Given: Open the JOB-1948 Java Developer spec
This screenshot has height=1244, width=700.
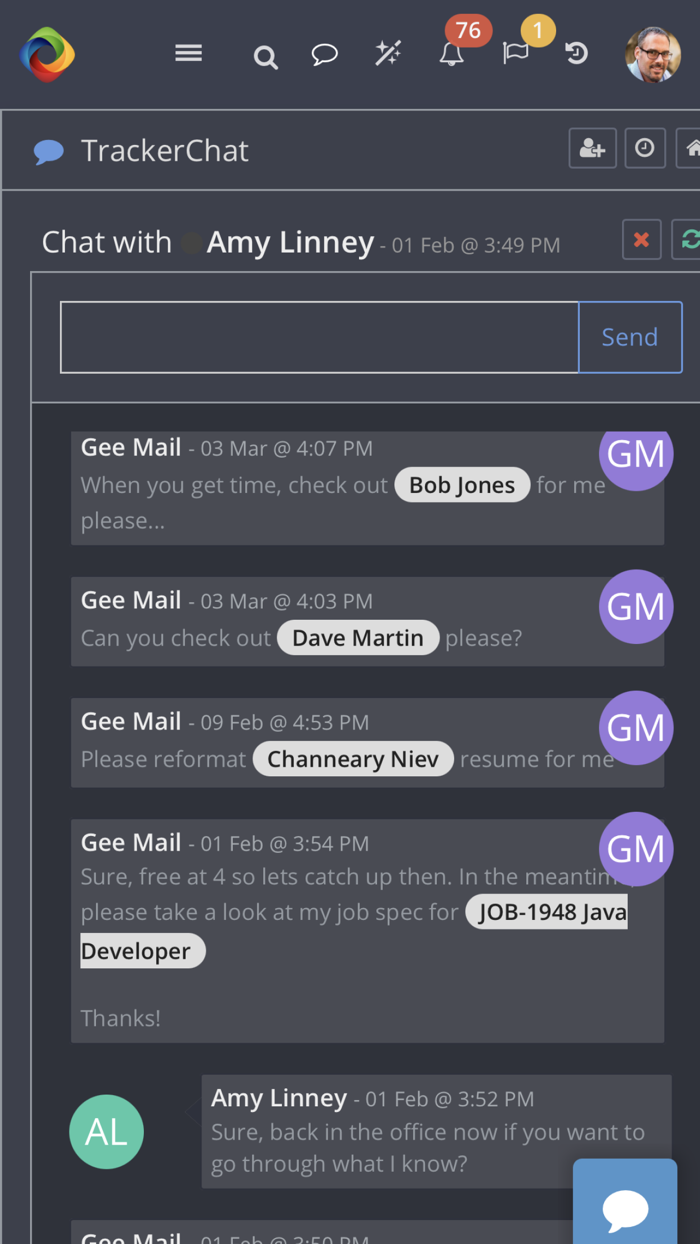Looking at the screenshot, I should [x=546, y=911].
